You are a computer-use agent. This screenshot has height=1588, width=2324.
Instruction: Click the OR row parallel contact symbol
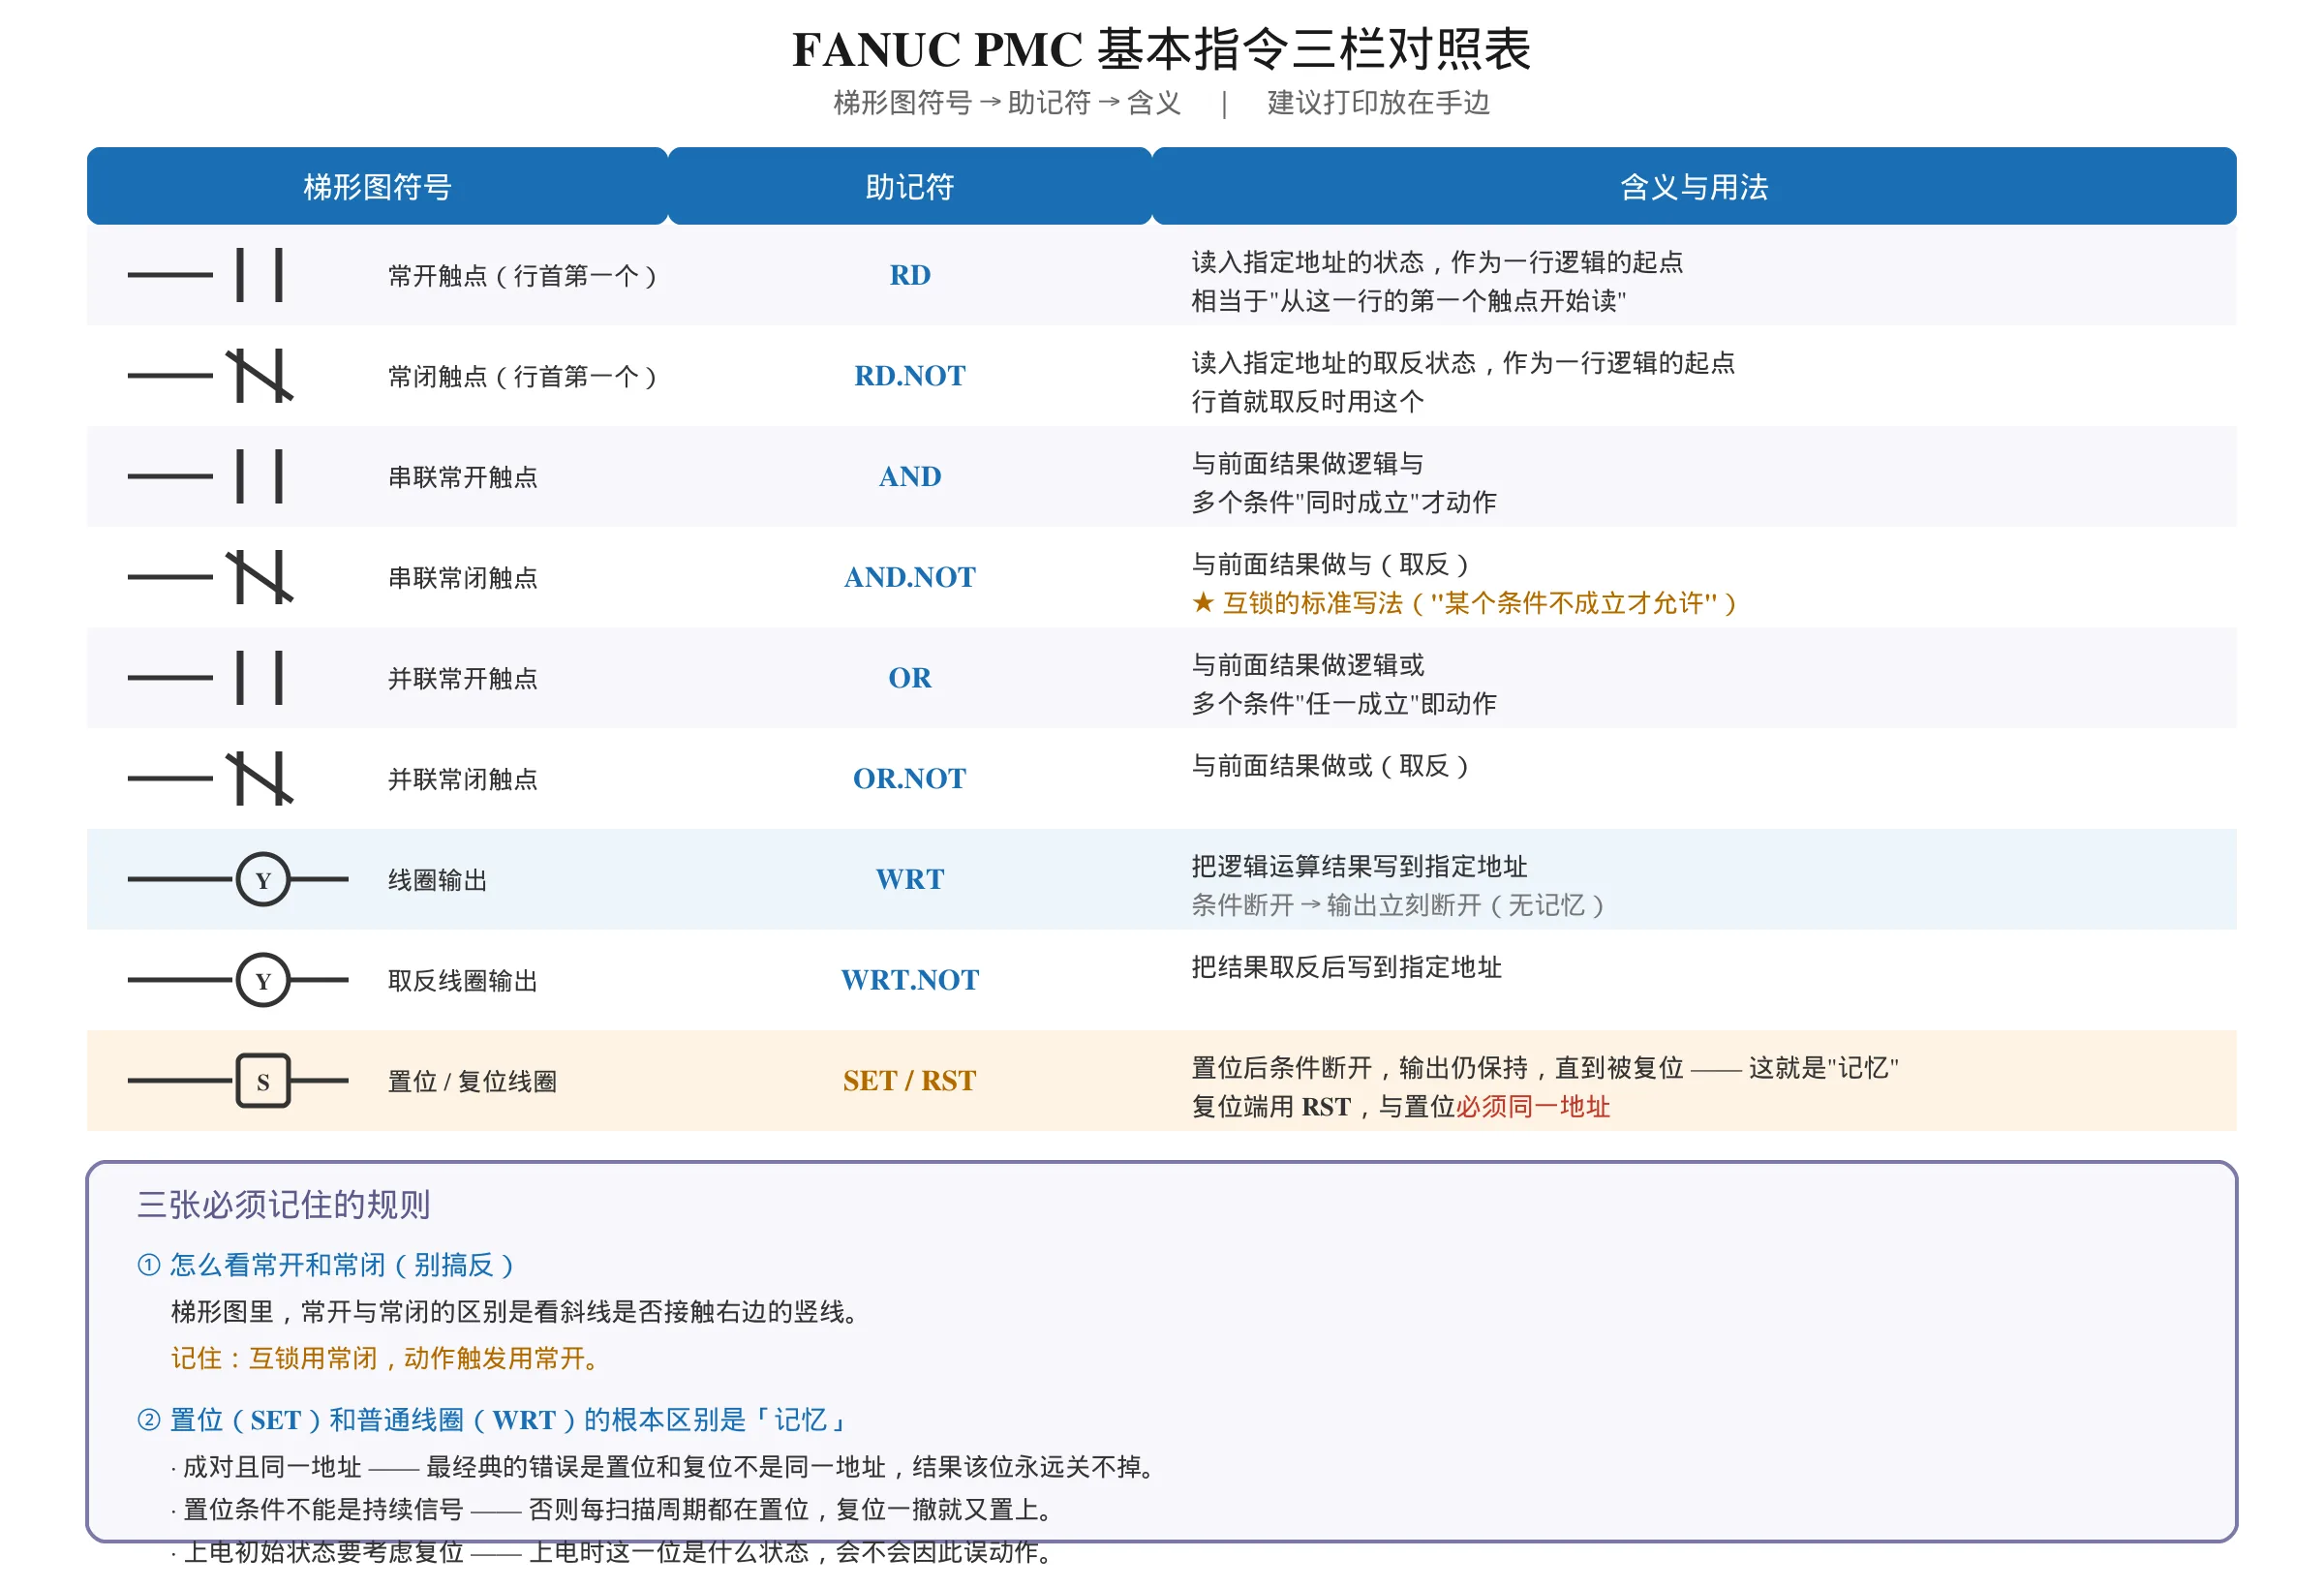207,678
